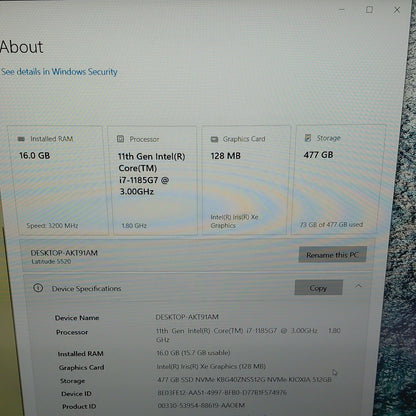
Task: Click the Processor label in specifications
Action: (72, 332)
